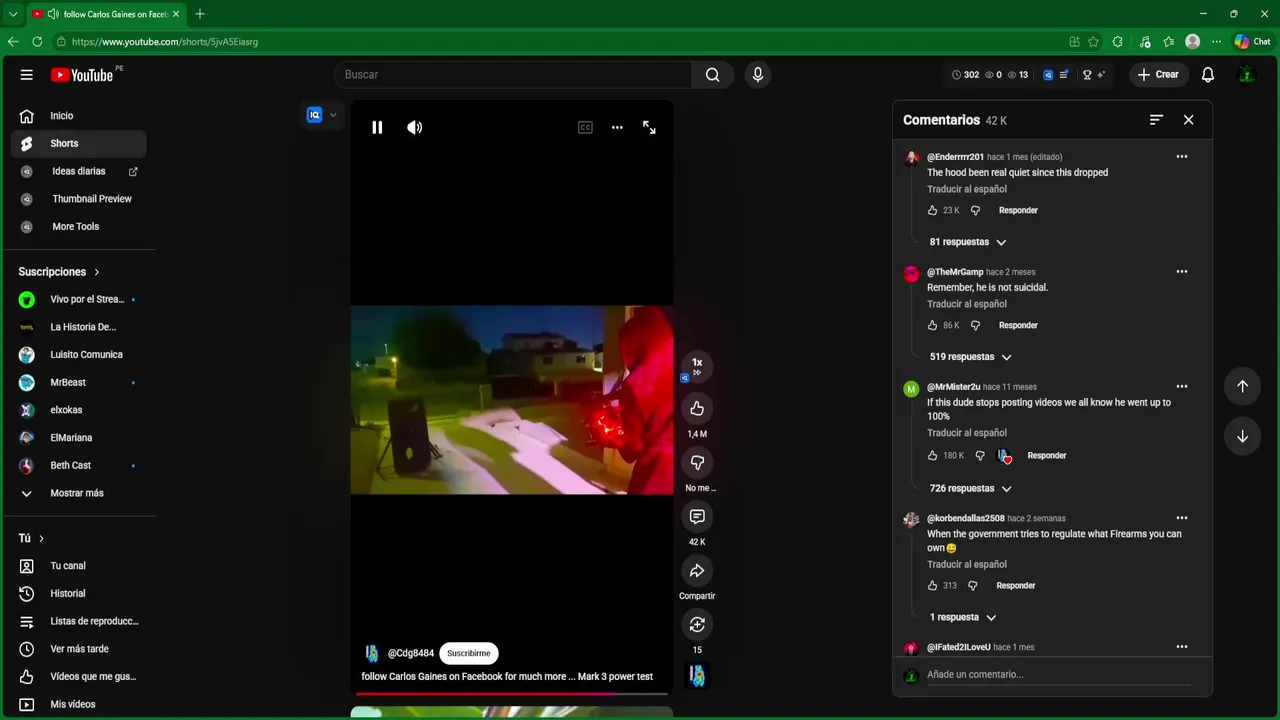This screenshot has height=720, width=1280.
Task: Expand 519 respuestas thread
Action: [x=971, y=357]
